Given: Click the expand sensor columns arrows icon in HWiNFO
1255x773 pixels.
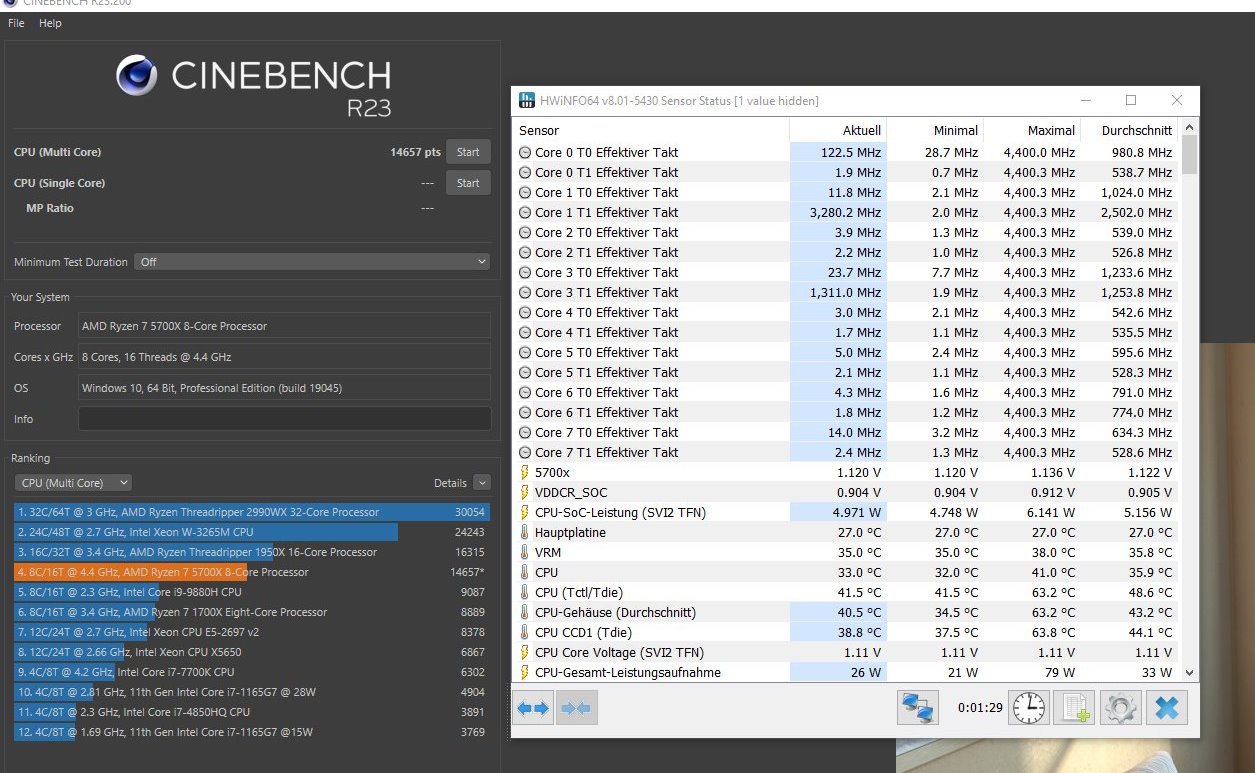Looking at the screenshot, I should click(533, 708).
